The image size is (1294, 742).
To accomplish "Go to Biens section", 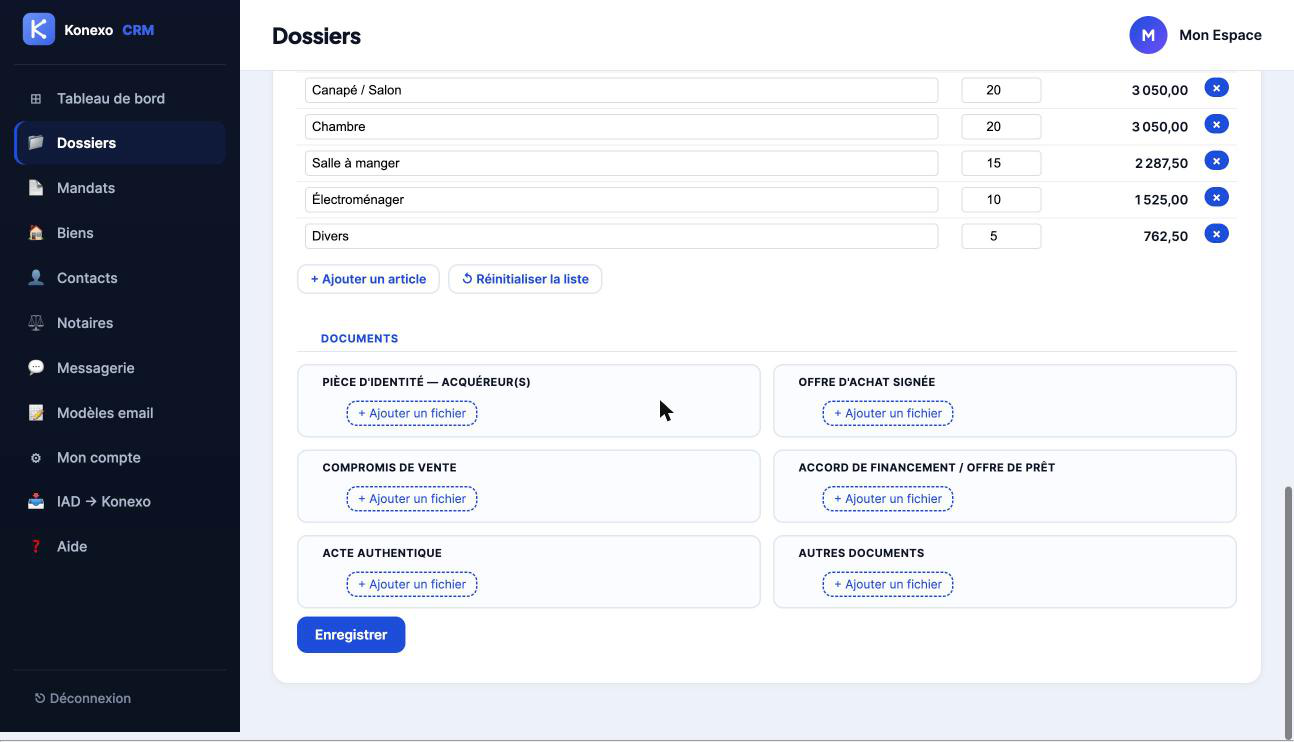I will tap(120, 233).
